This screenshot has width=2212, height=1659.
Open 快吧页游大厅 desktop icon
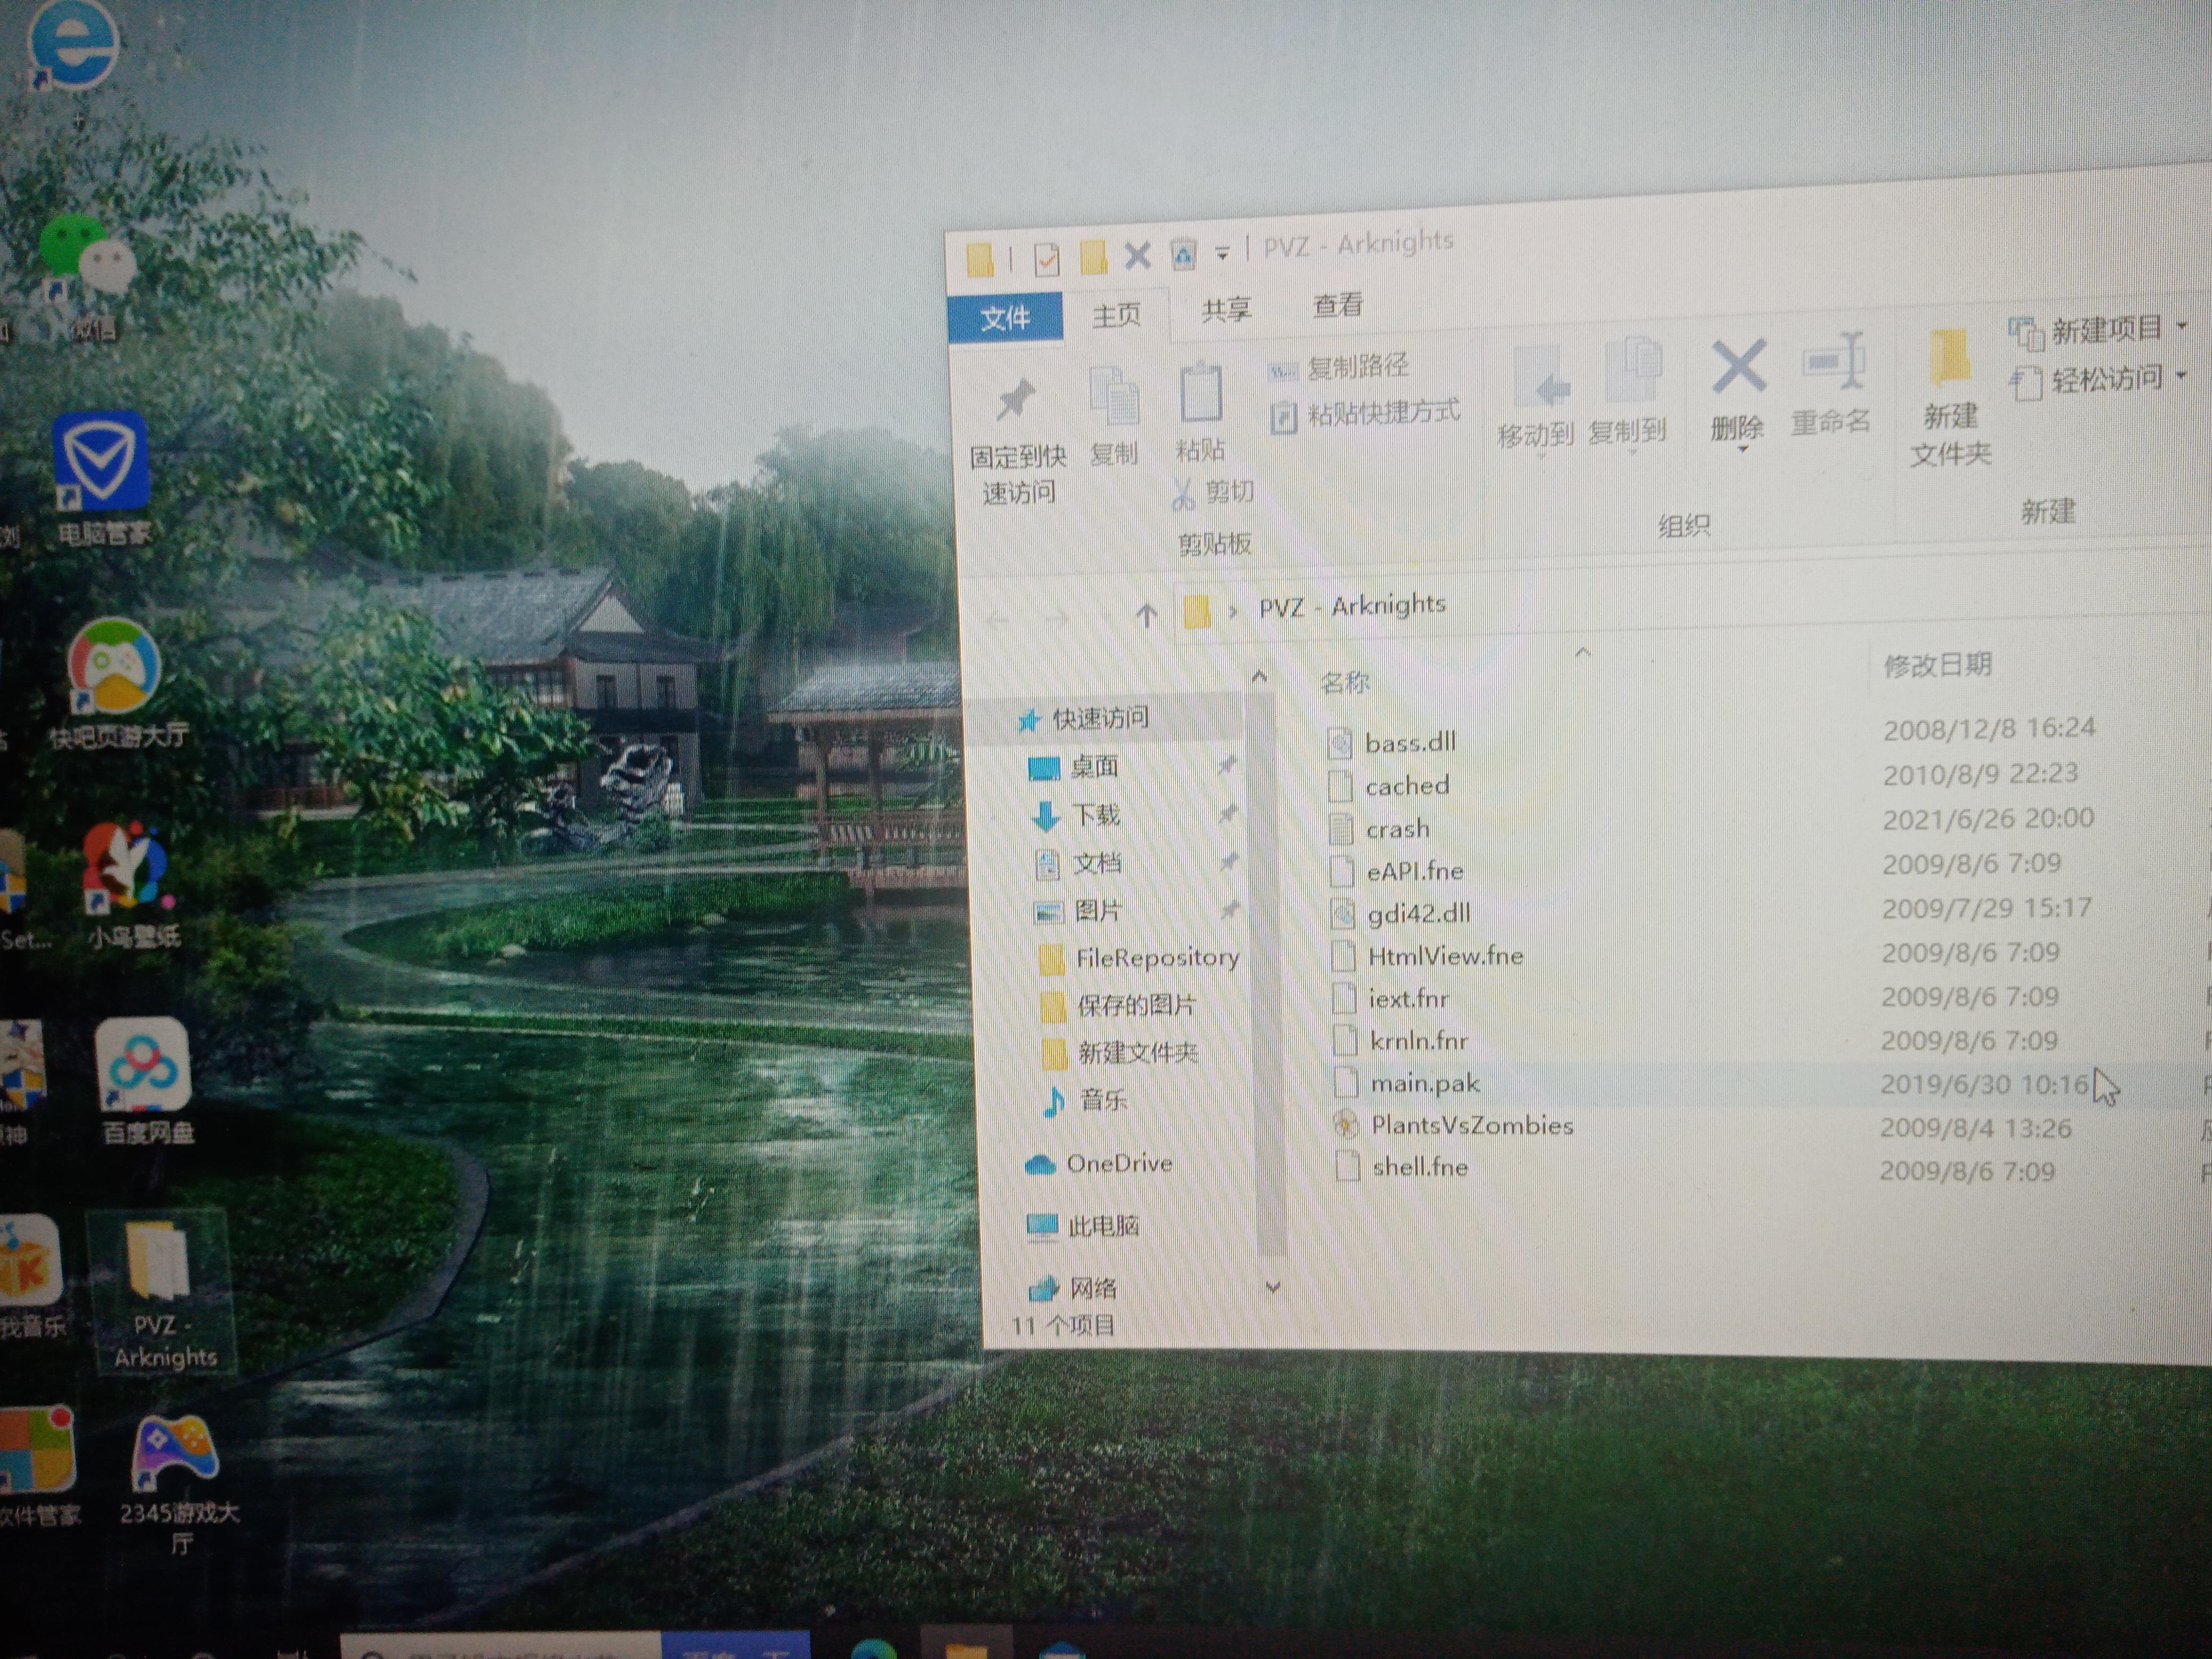[x=116, y=682]
